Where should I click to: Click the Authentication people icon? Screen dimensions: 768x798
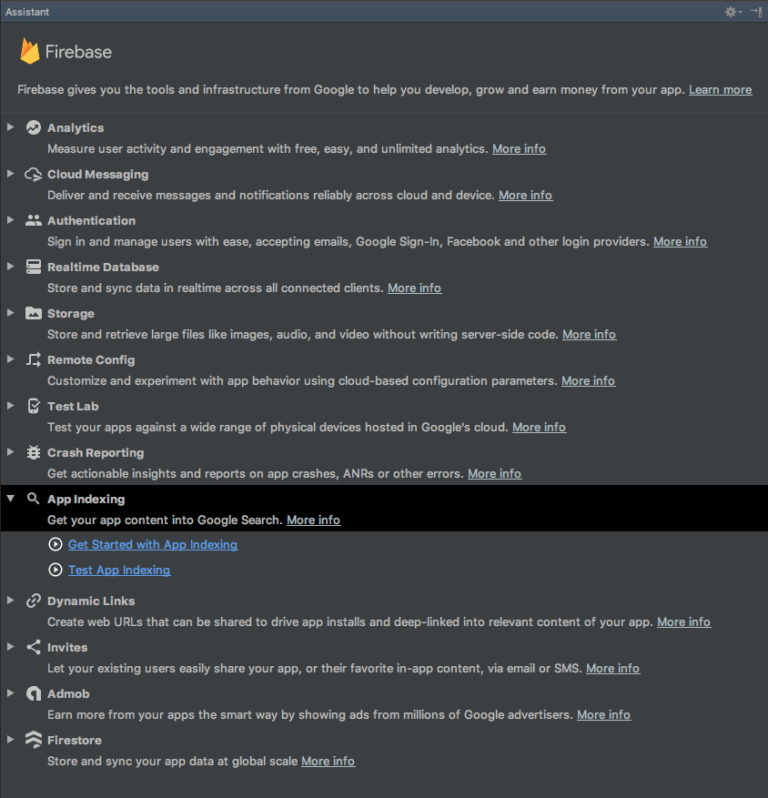34,220
